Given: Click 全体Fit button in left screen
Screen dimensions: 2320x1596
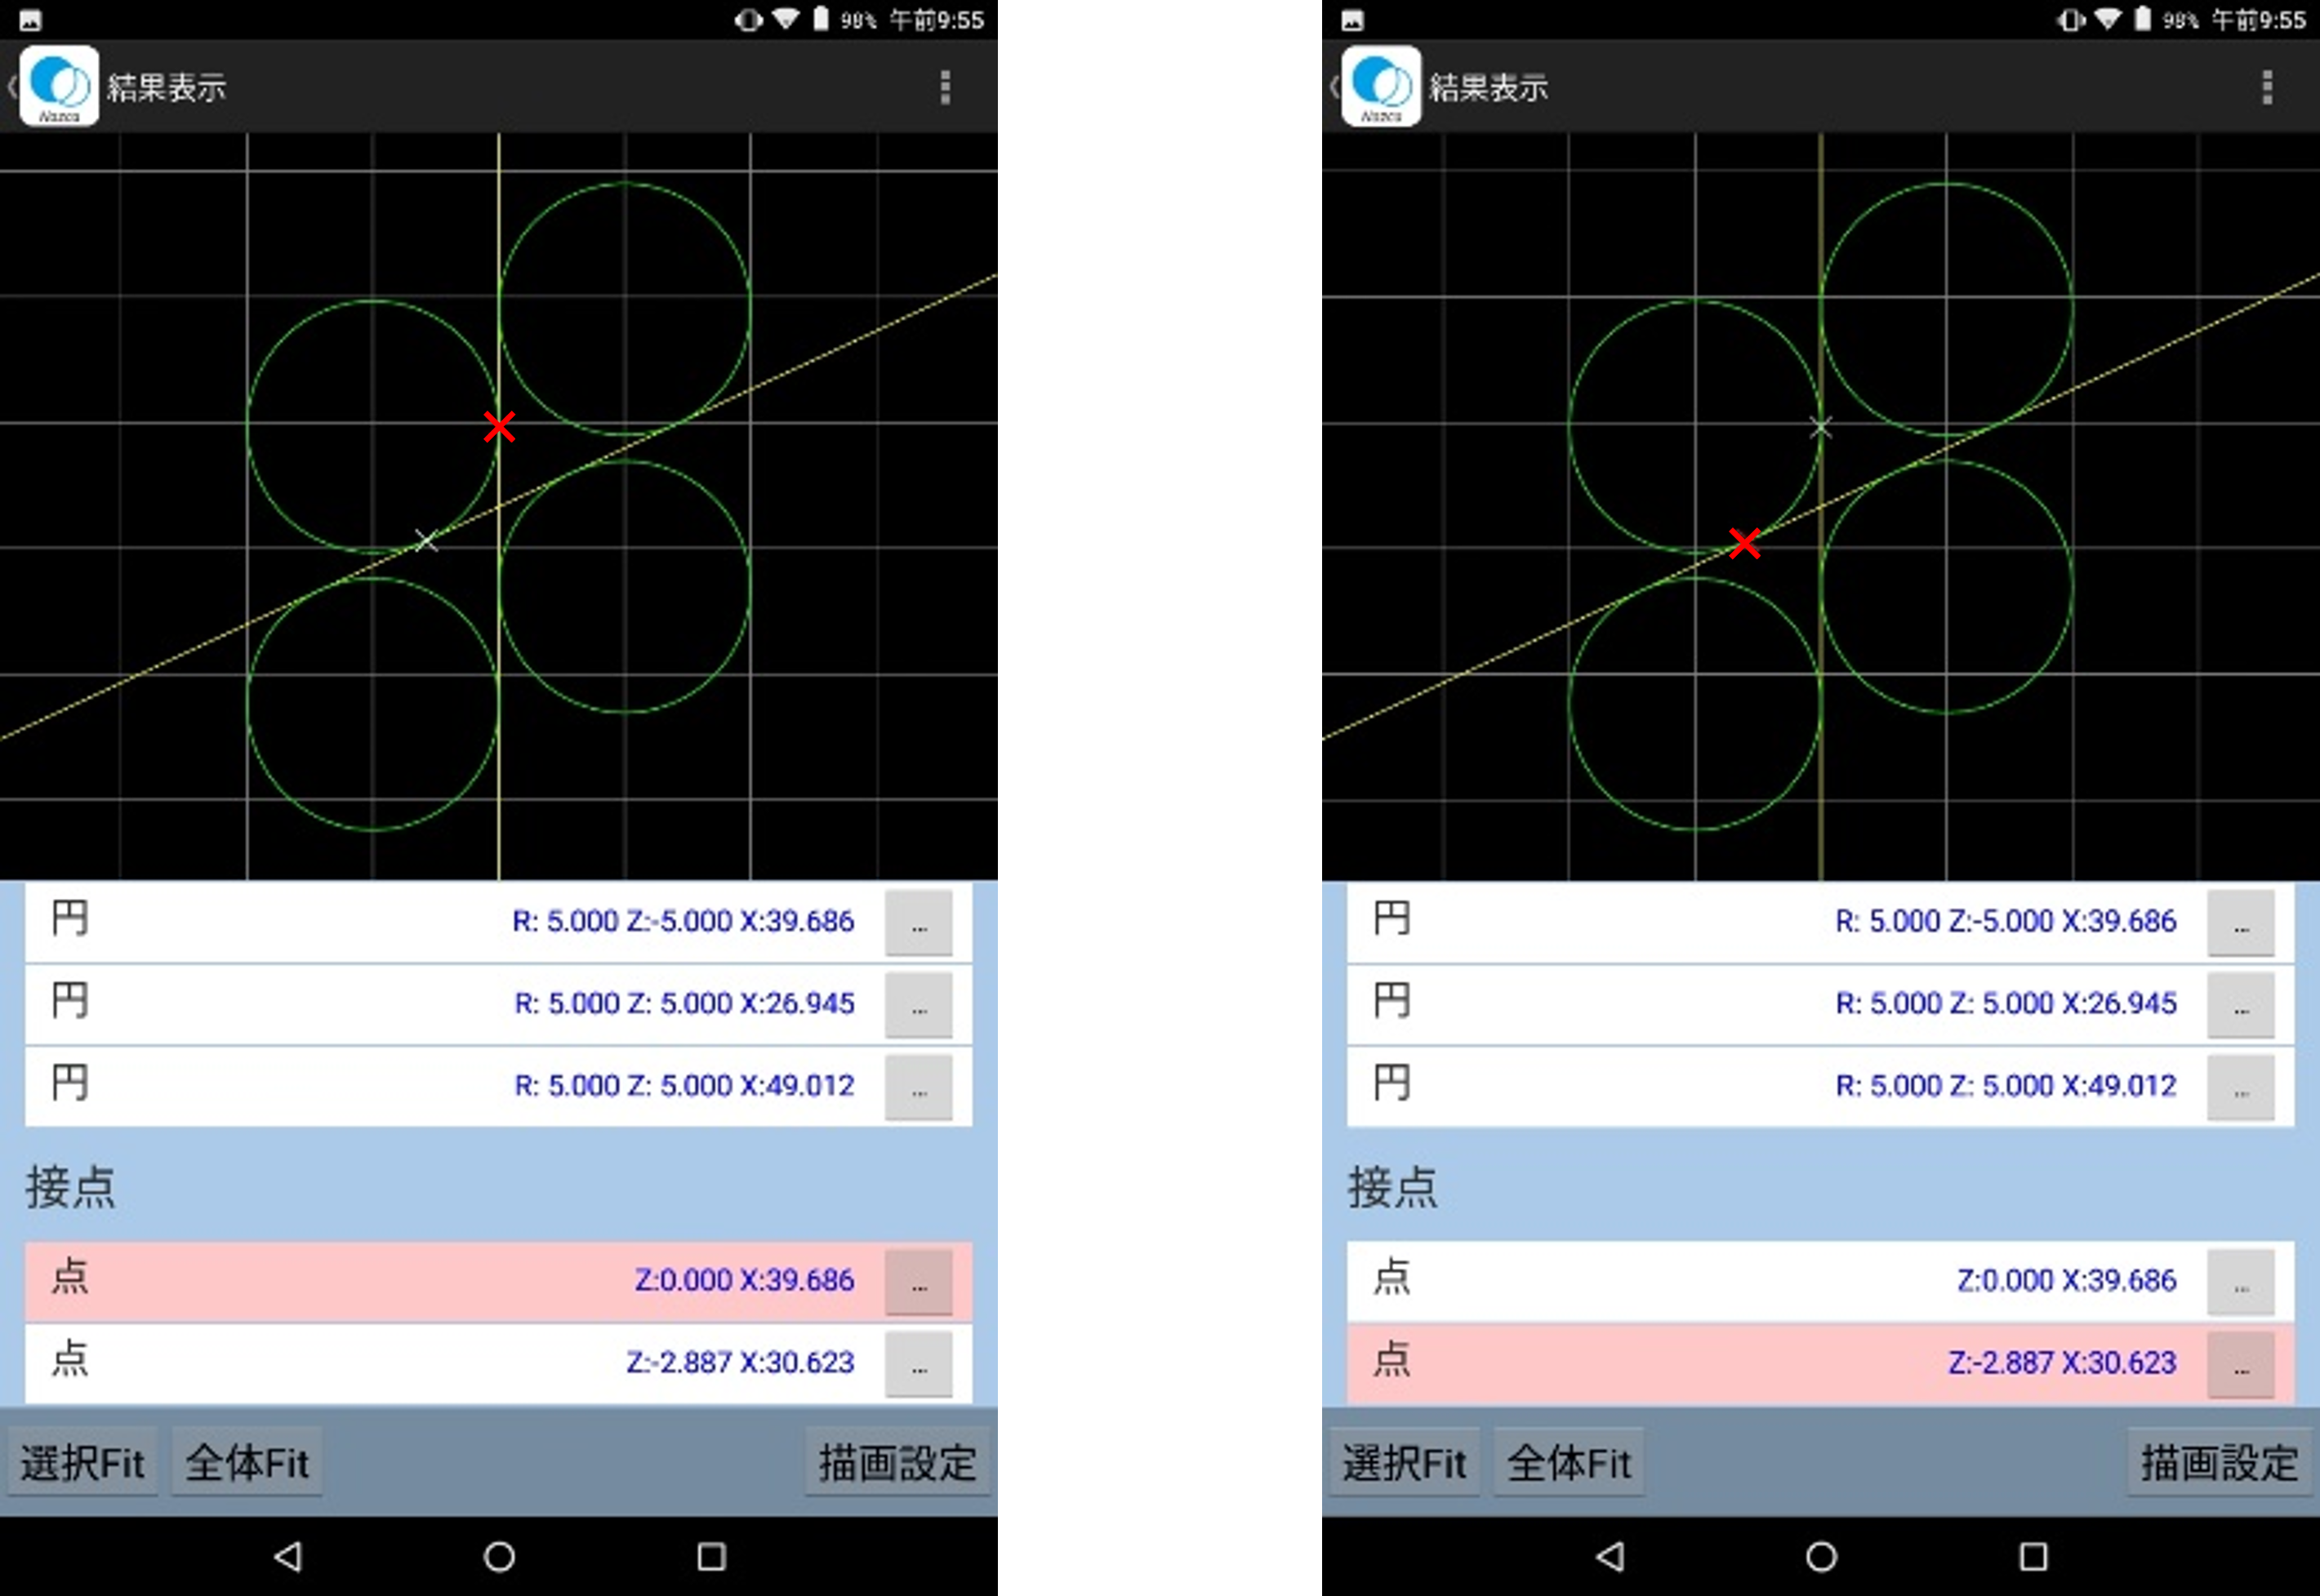Looking at the screenshot, I should click(x=247, y=1462).
